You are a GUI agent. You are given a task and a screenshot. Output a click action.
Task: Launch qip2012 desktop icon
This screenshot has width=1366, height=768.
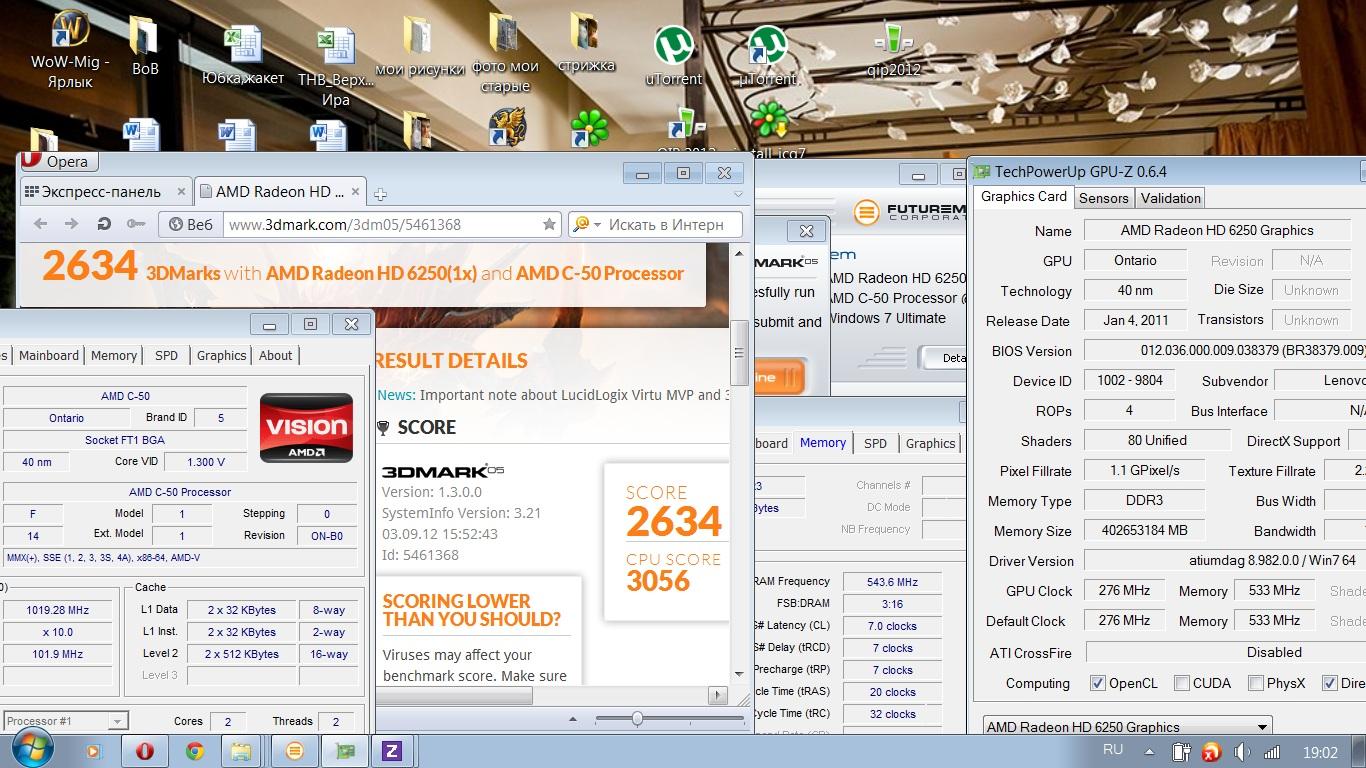pos(893,40)
